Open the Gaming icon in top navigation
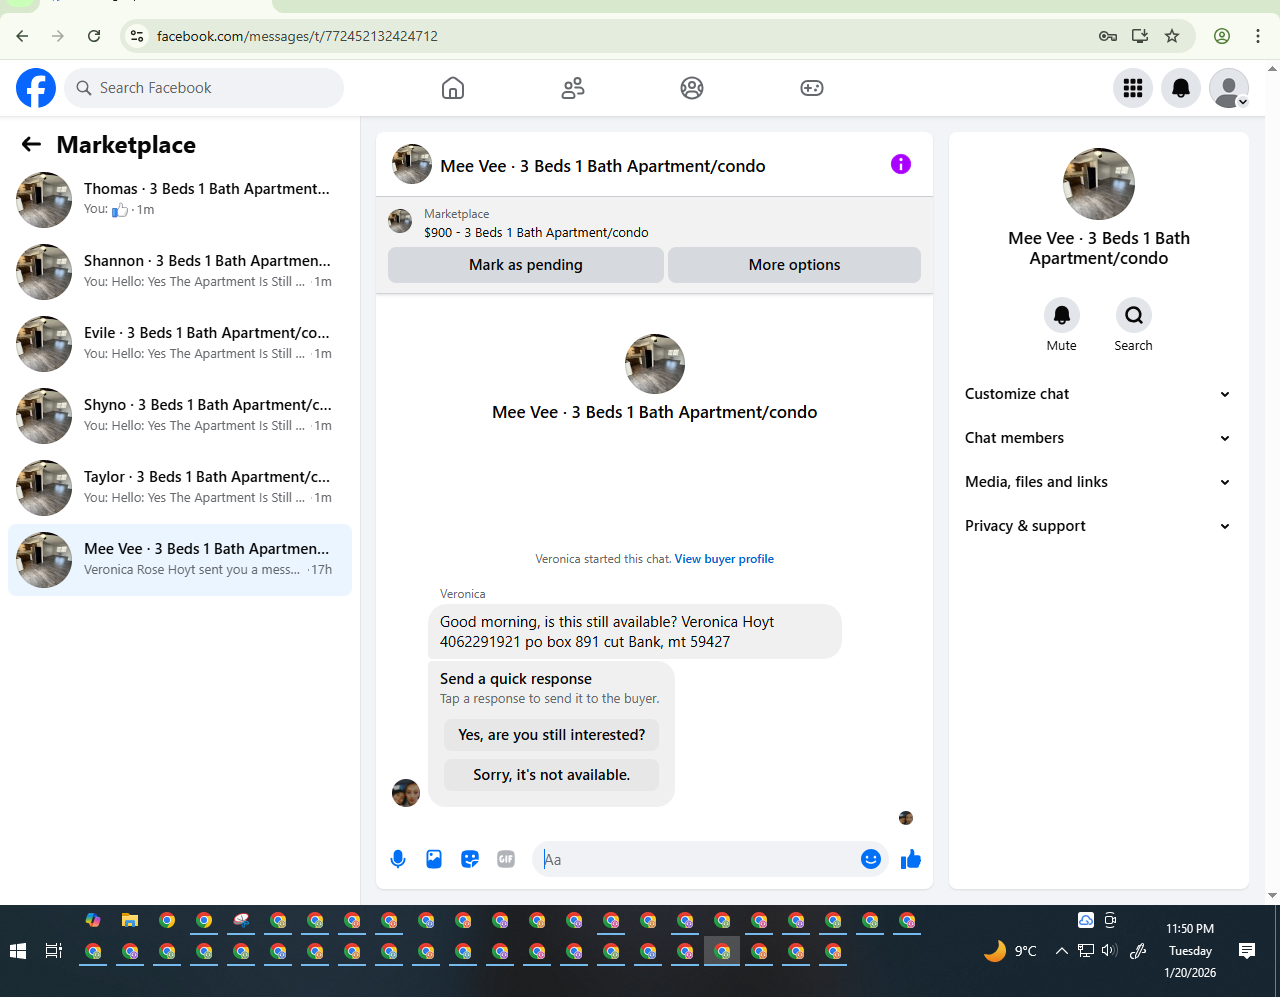The width and height of the screenshot is (1280, 997). point(812,88)
